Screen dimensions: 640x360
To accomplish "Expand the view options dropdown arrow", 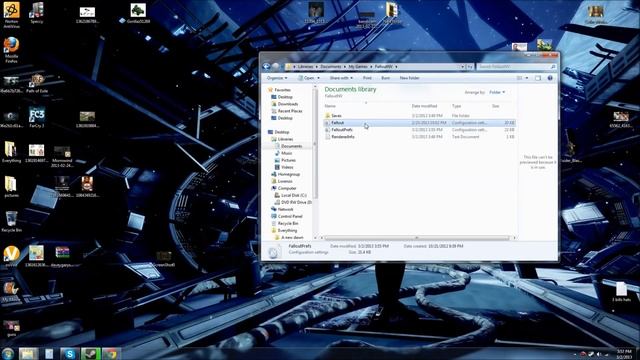I will (527, 78).
